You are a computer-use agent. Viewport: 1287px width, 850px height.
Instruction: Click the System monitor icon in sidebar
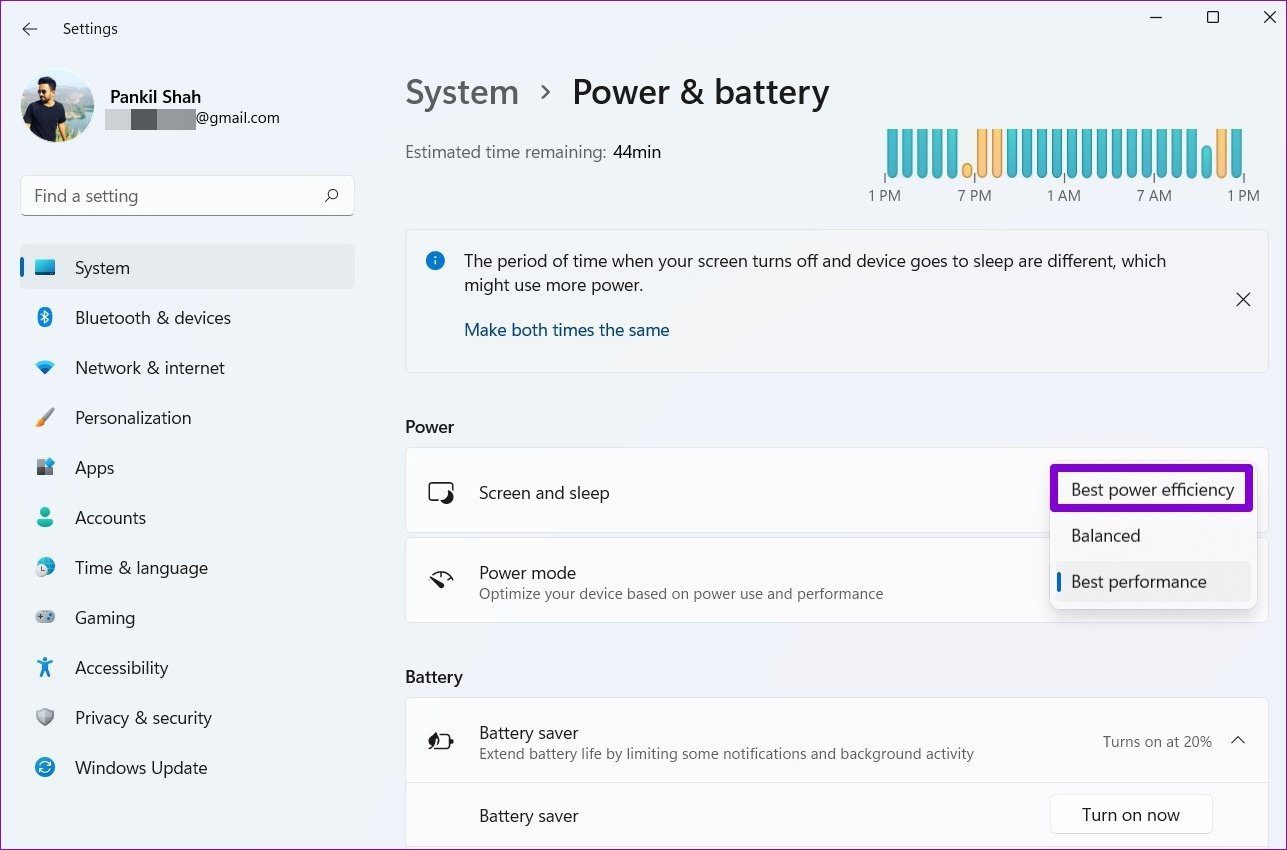[x=45, y=268]
